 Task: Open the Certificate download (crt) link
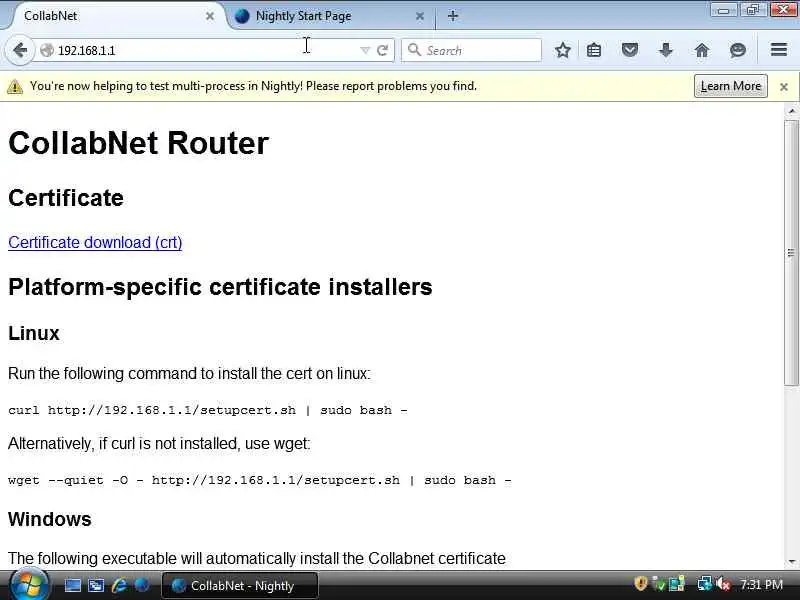(95, 242)
